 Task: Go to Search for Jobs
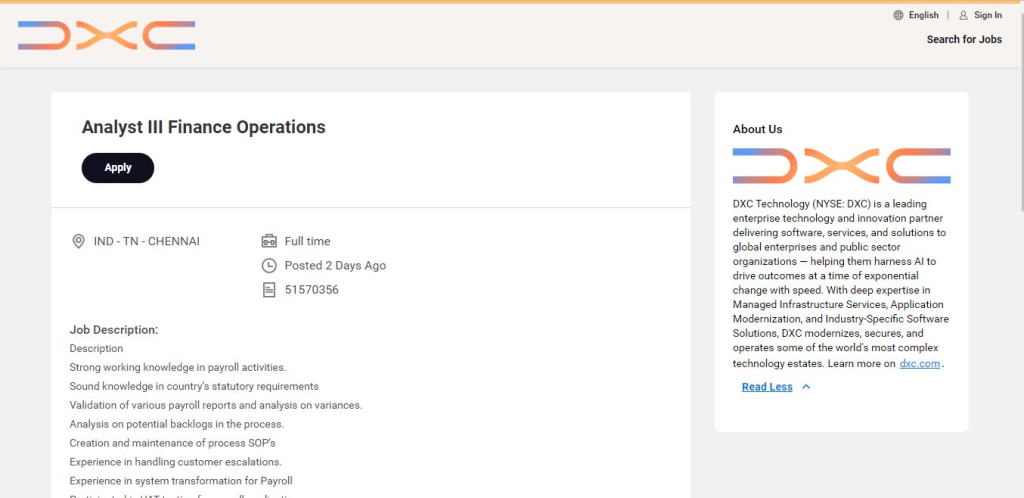click(964, 39)
